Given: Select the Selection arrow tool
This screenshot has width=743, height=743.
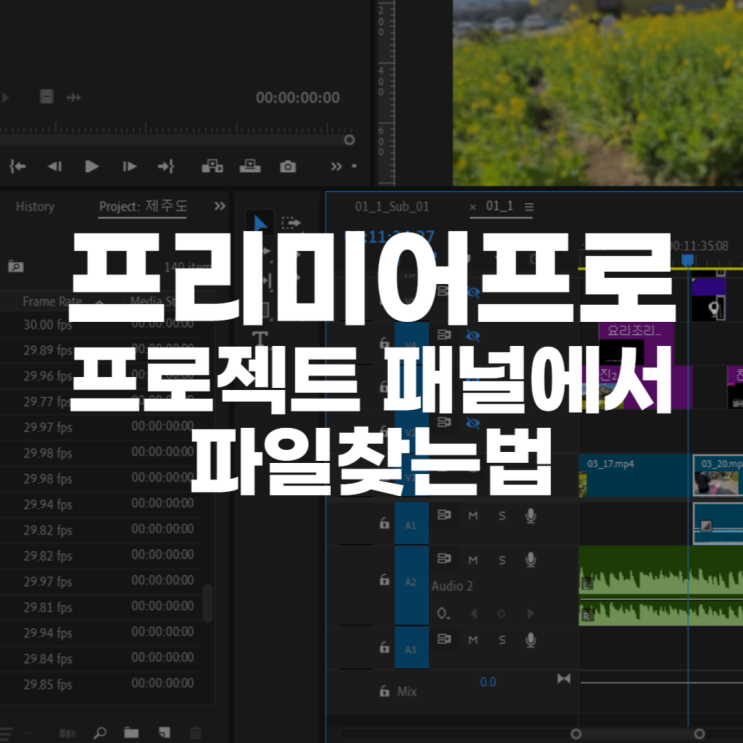Looking at the screenshot, I should [260, 223].
